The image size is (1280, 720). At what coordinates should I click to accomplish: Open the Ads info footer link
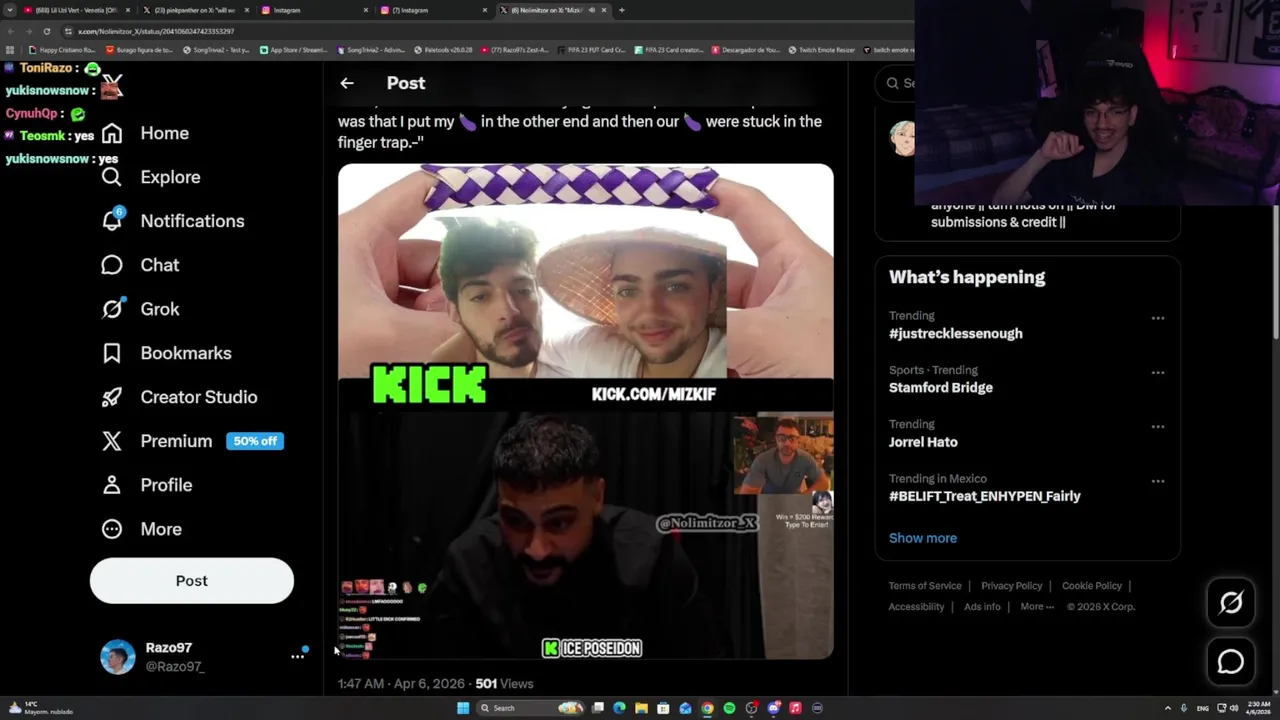point(982,607)
